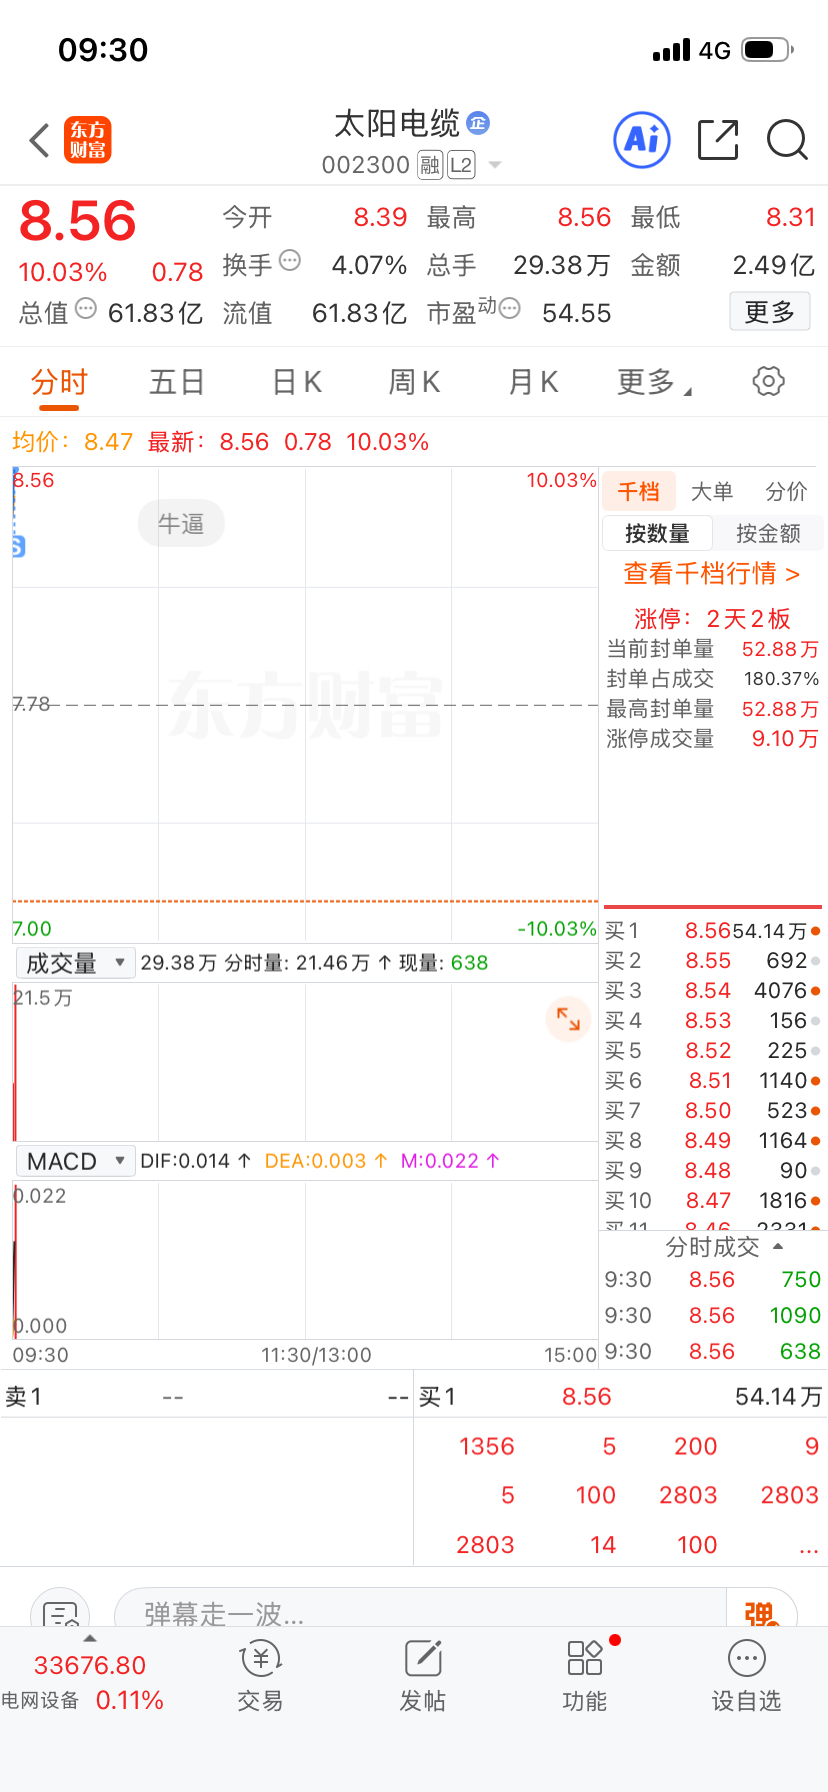Select the 月K chart tab
The image size is (828, 1792).
[533, 382]
